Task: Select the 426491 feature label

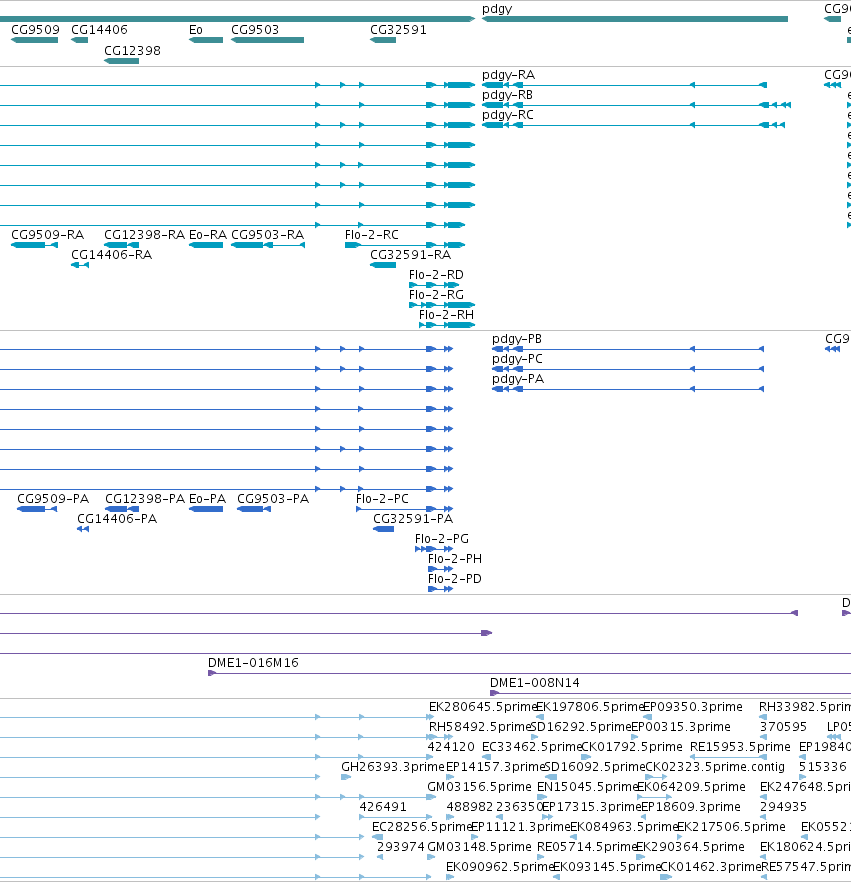Action: click(x=383, y=807)
